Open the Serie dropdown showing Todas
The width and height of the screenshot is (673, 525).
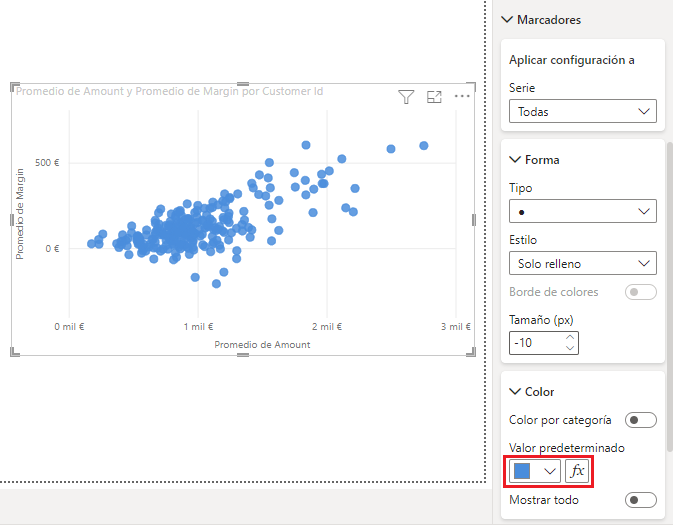tap(582, 112)
